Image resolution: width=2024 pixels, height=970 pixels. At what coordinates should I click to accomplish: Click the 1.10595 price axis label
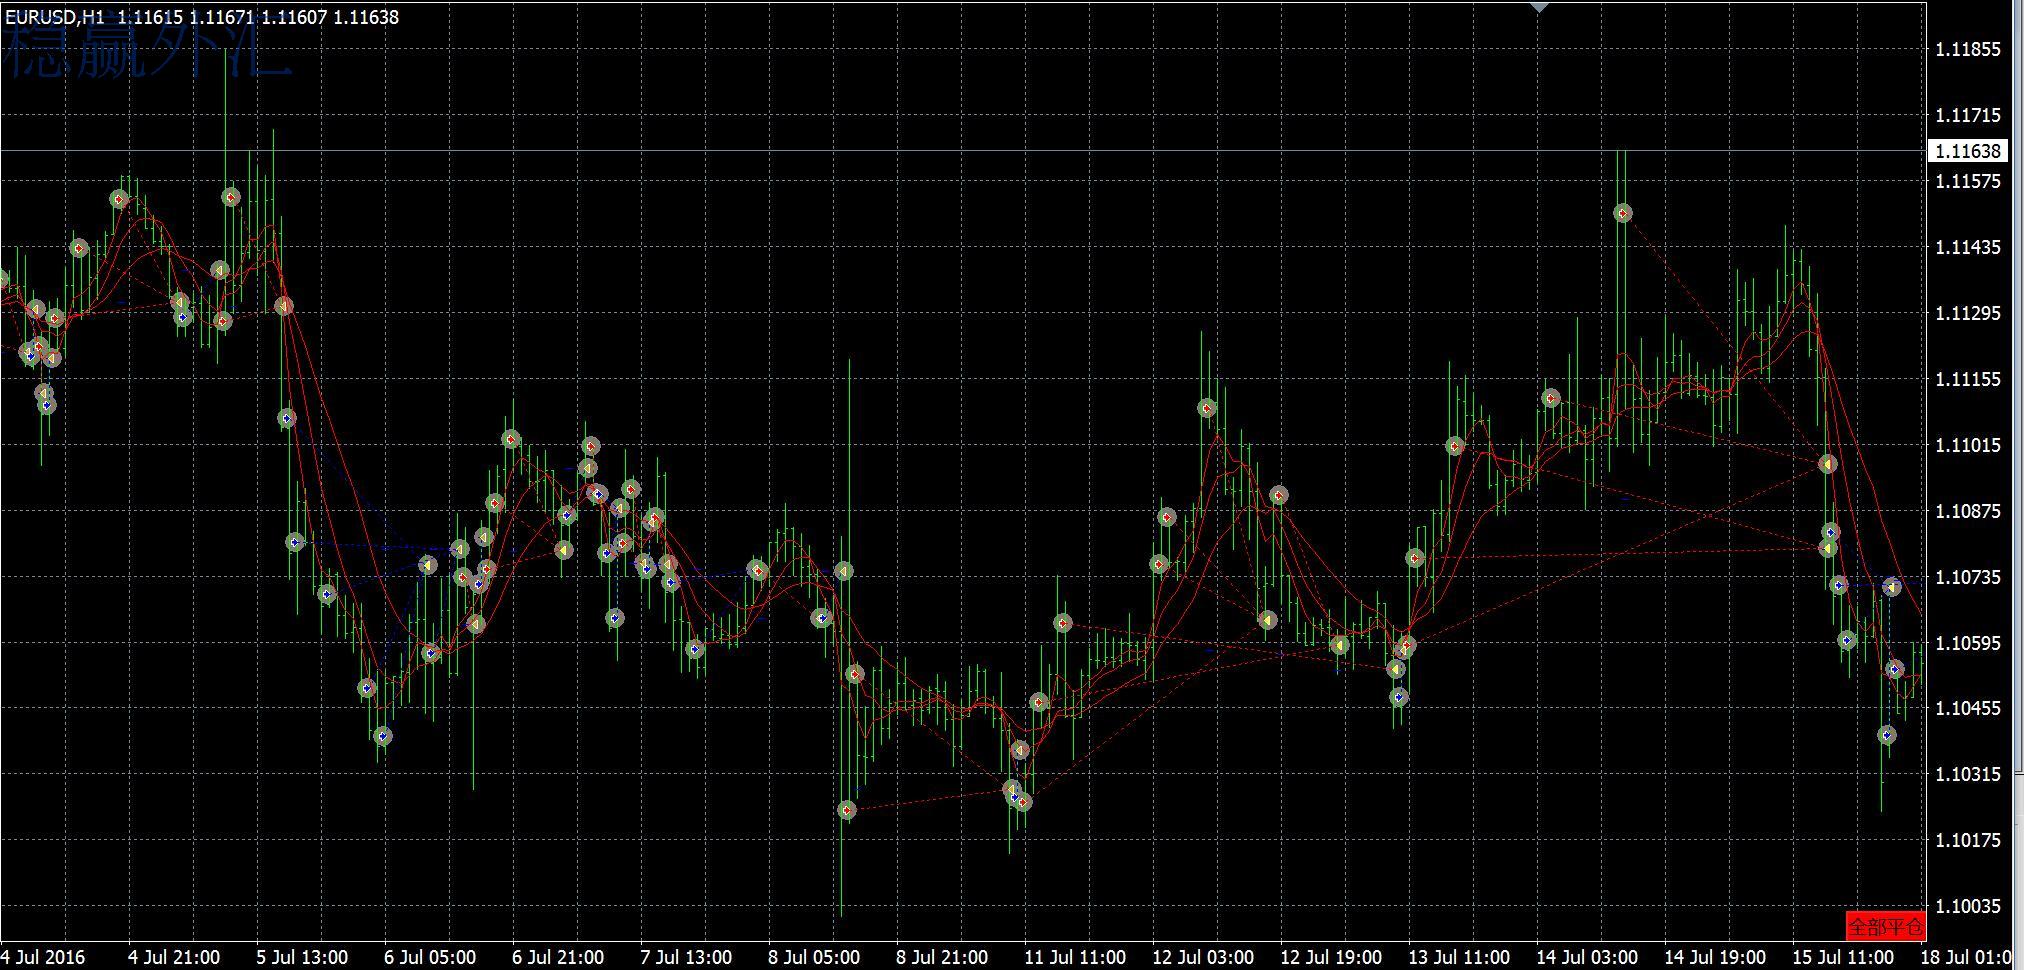1968,643
